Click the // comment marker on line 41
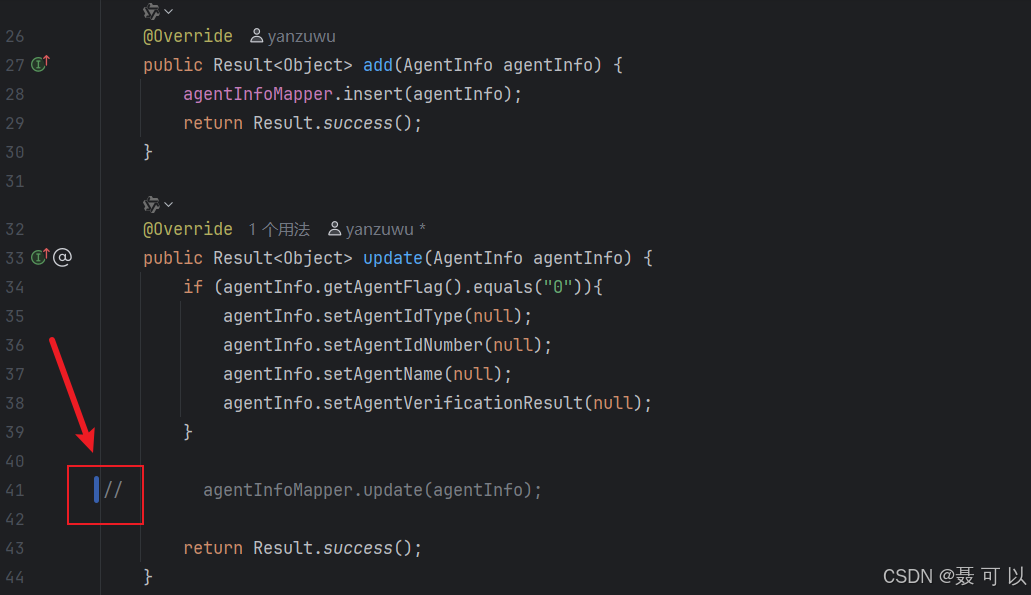This screenshot has height=595, width=1031. click(x=113, y=490)
